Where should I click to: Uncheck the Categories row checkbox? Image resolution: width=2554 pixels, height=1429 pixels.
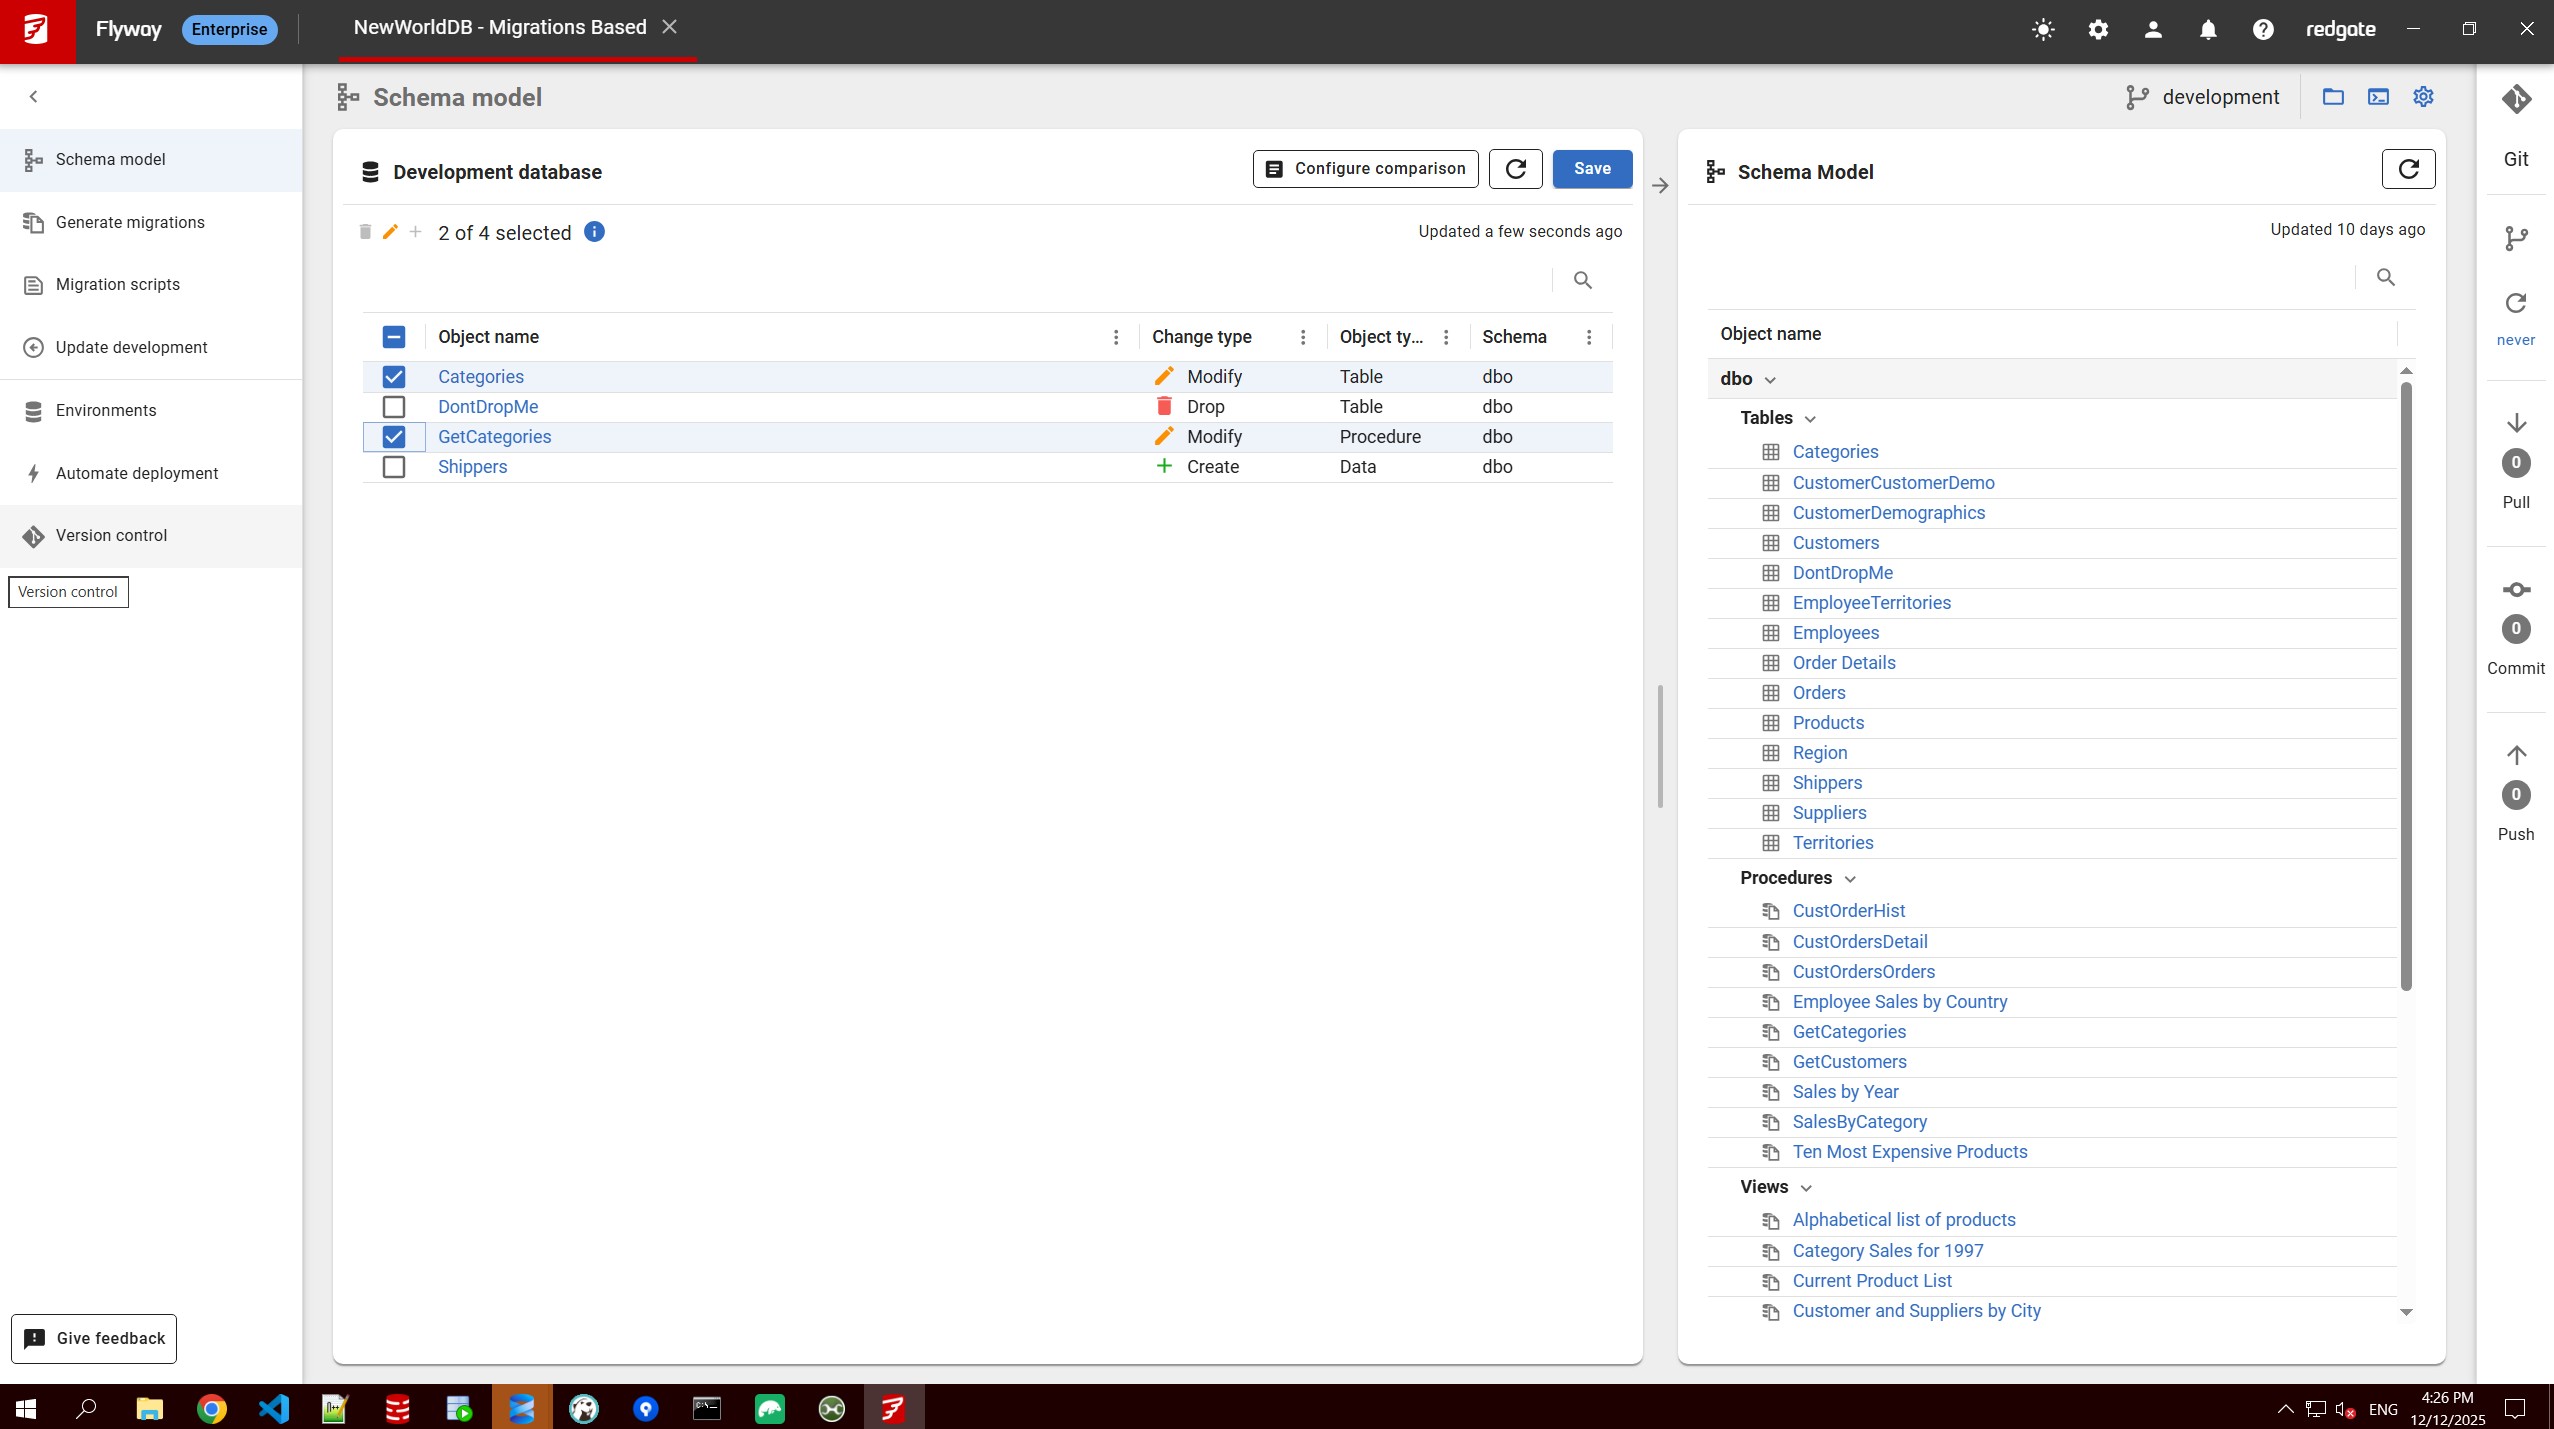point(393,377)
